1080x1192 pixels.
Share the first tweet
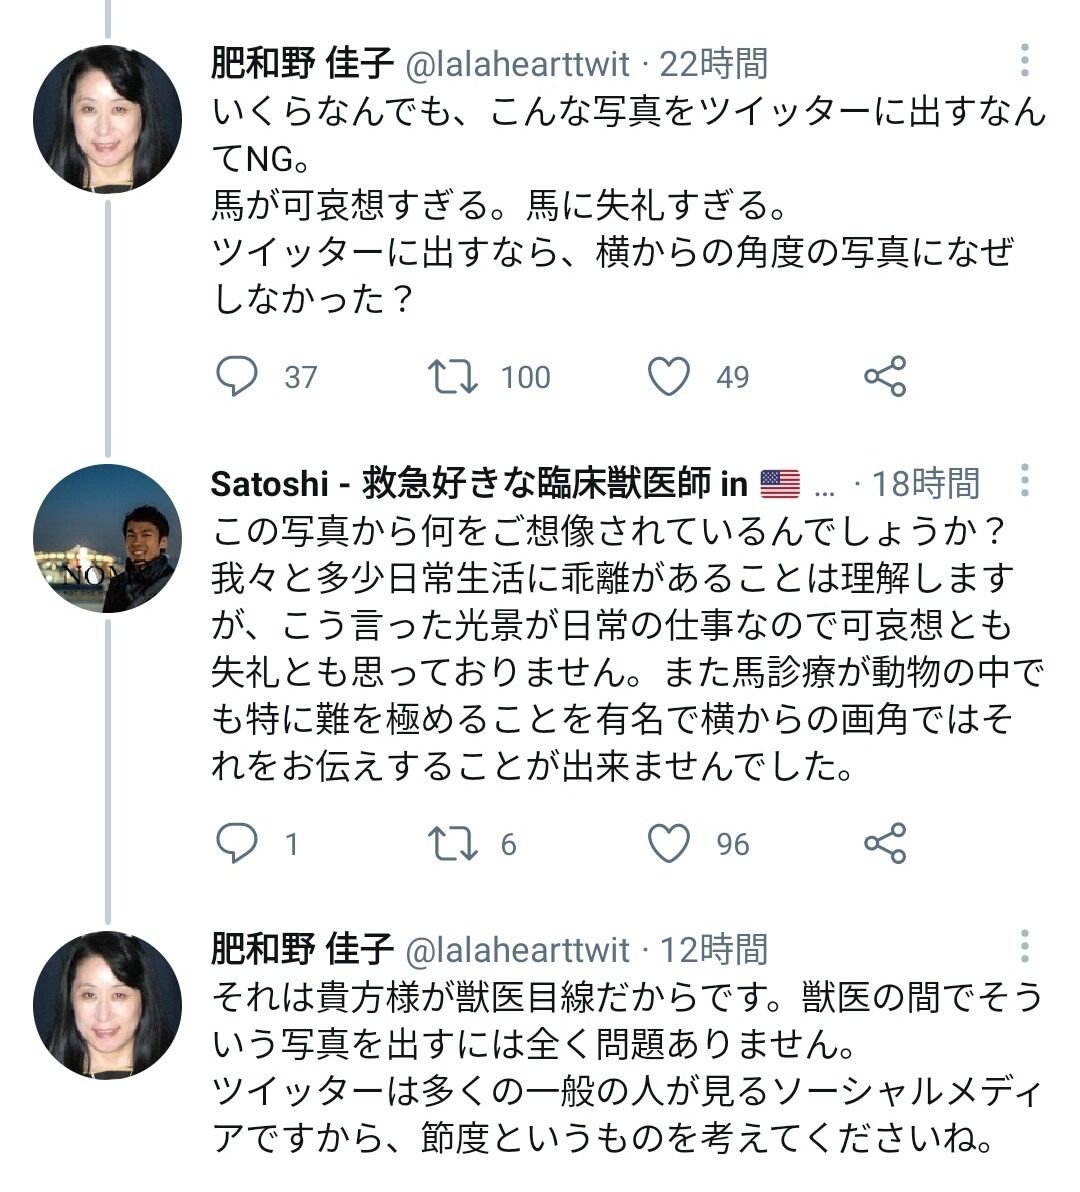tap(885, 377)
